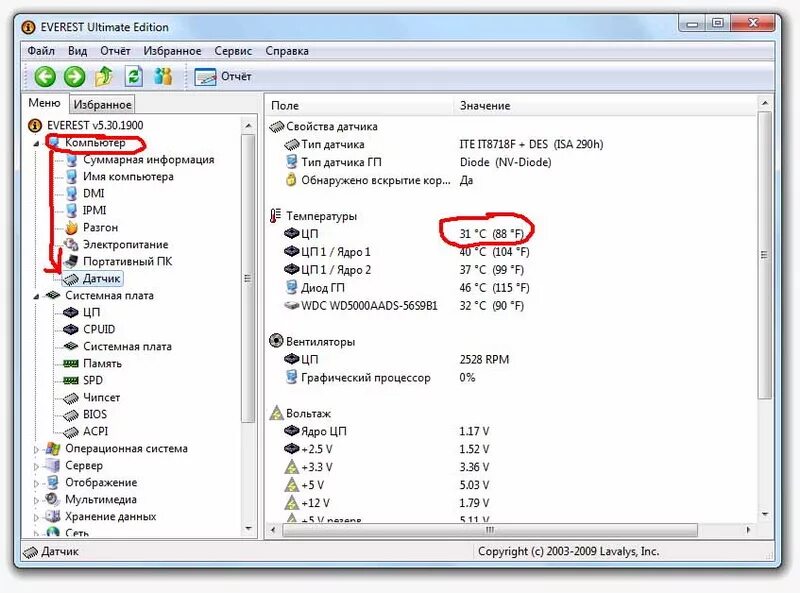Select the DMI tree item
The image size is (800, 593).
(93, 193)
